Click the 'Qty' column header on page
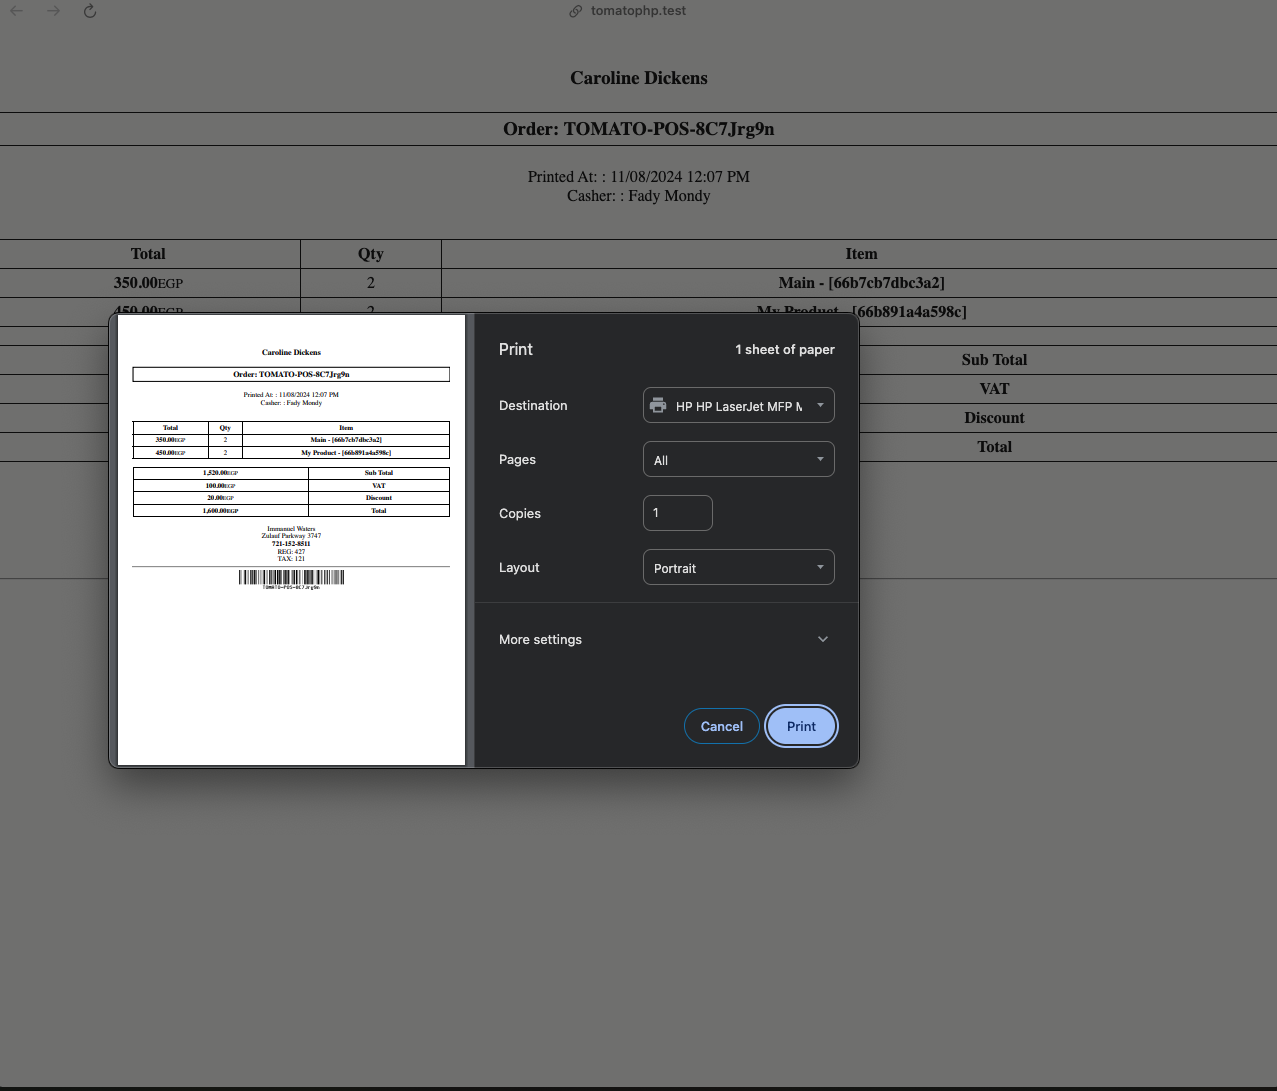This screenshot has width=1277, height=1091. coord(371,254)
